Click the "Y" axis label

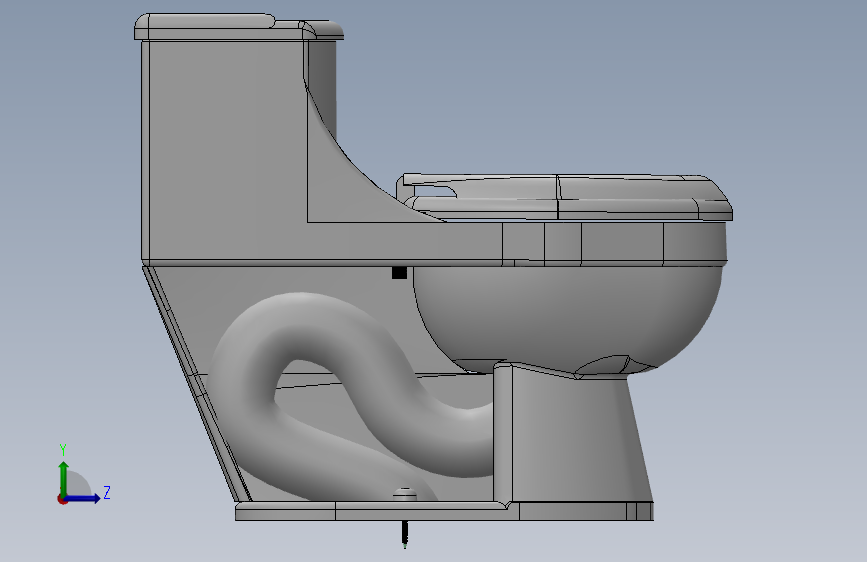(63, 450)
